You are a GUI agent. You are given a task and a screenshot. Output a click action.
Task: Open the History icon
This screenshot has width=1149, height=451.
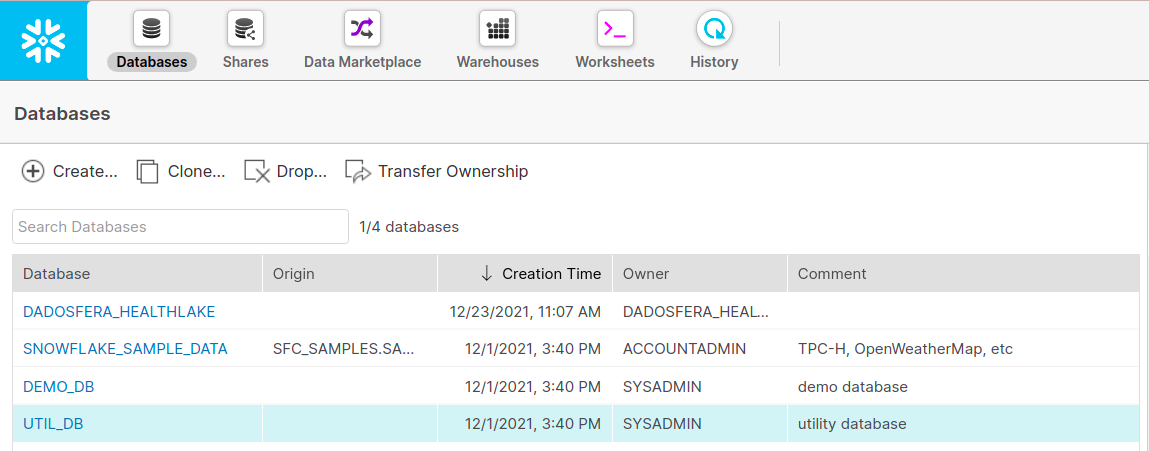pos(714,29)
